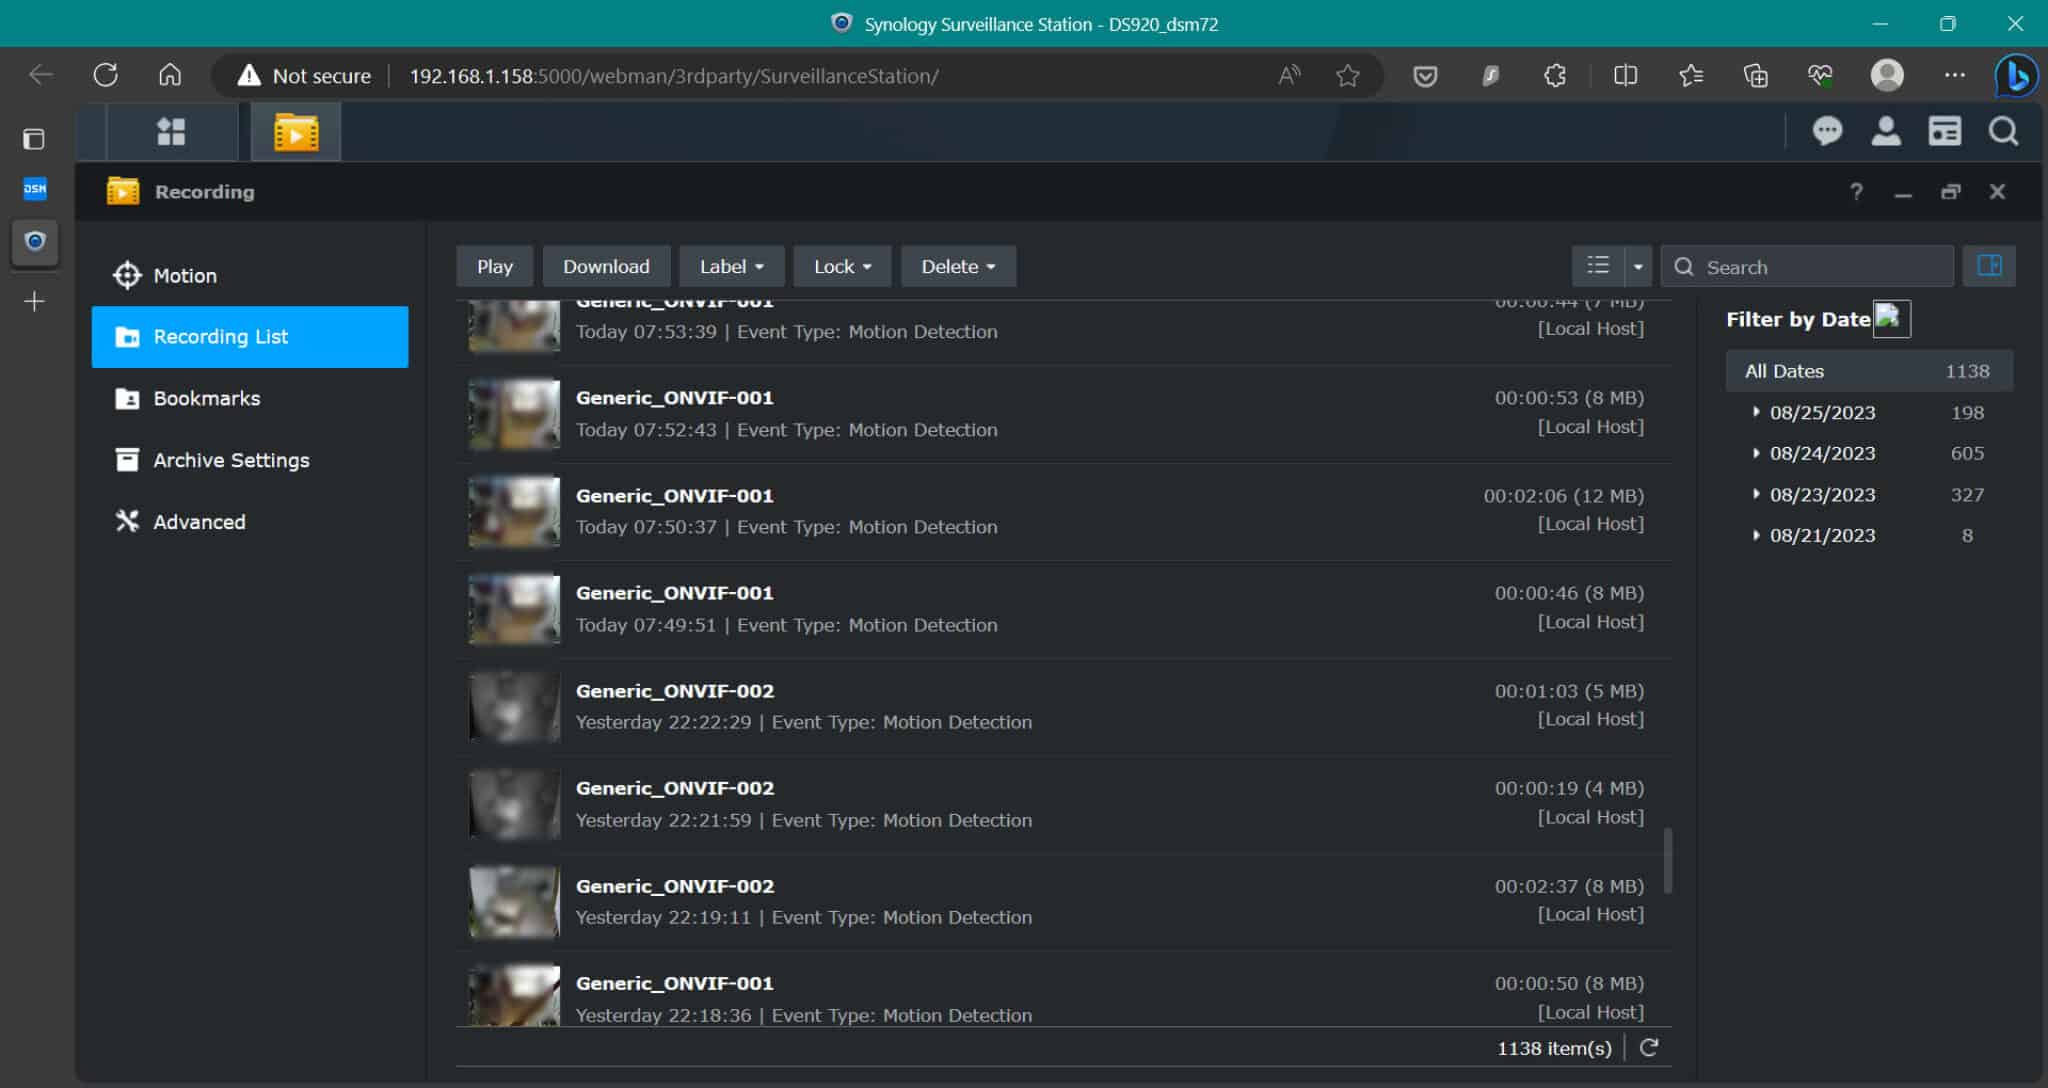The image size is (2048, 1088).
Task: Select Motion in the sidebar
Action: 184,275
